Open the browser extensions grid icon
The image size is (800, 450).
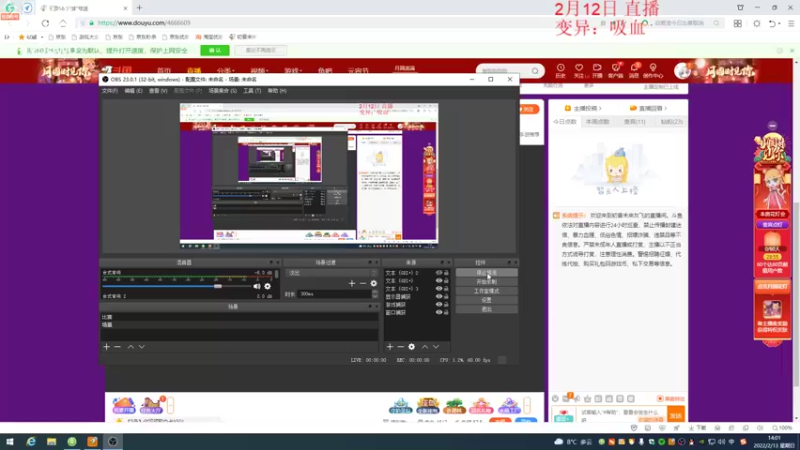click(738, 23)
